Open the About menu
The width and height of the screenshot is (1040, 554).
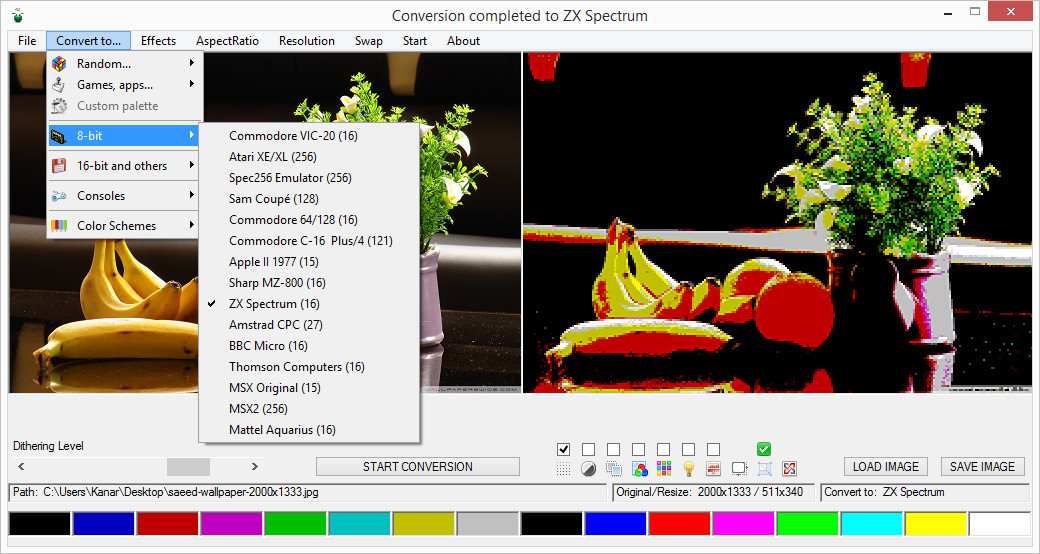click(x=463, y=41)
